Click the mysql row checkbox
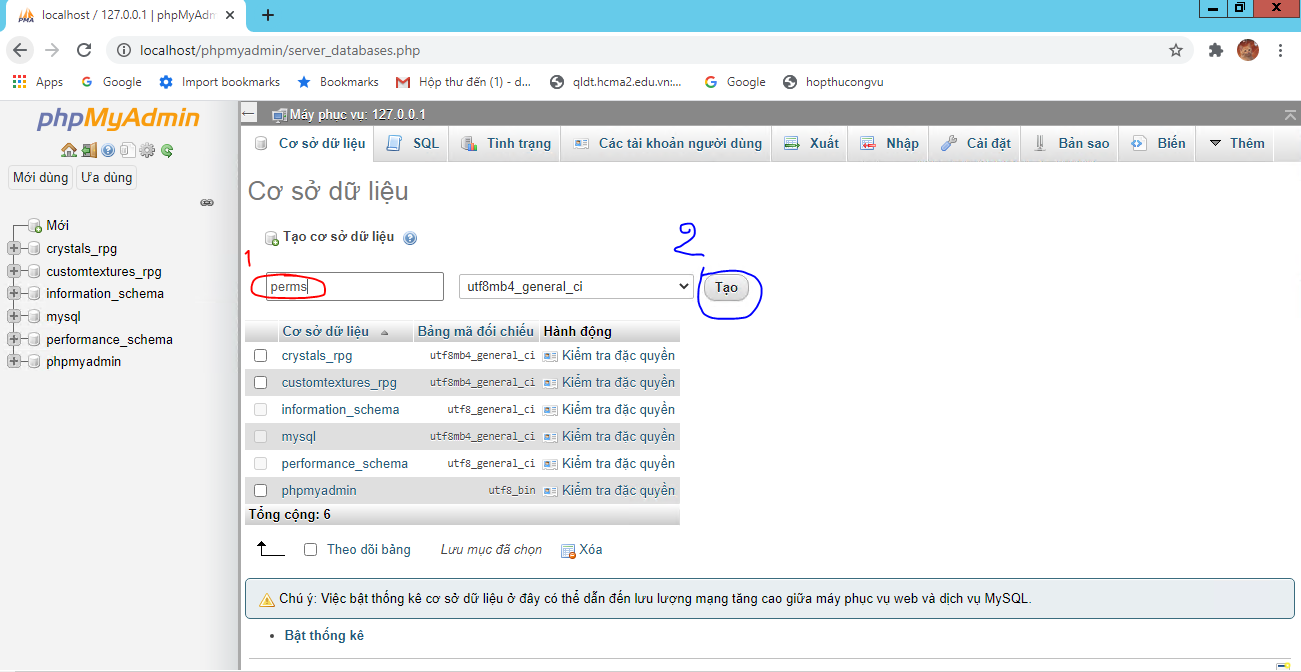The width and height of the screenshot is (1301, 672). pyautogui.click(x=261, y=436)
